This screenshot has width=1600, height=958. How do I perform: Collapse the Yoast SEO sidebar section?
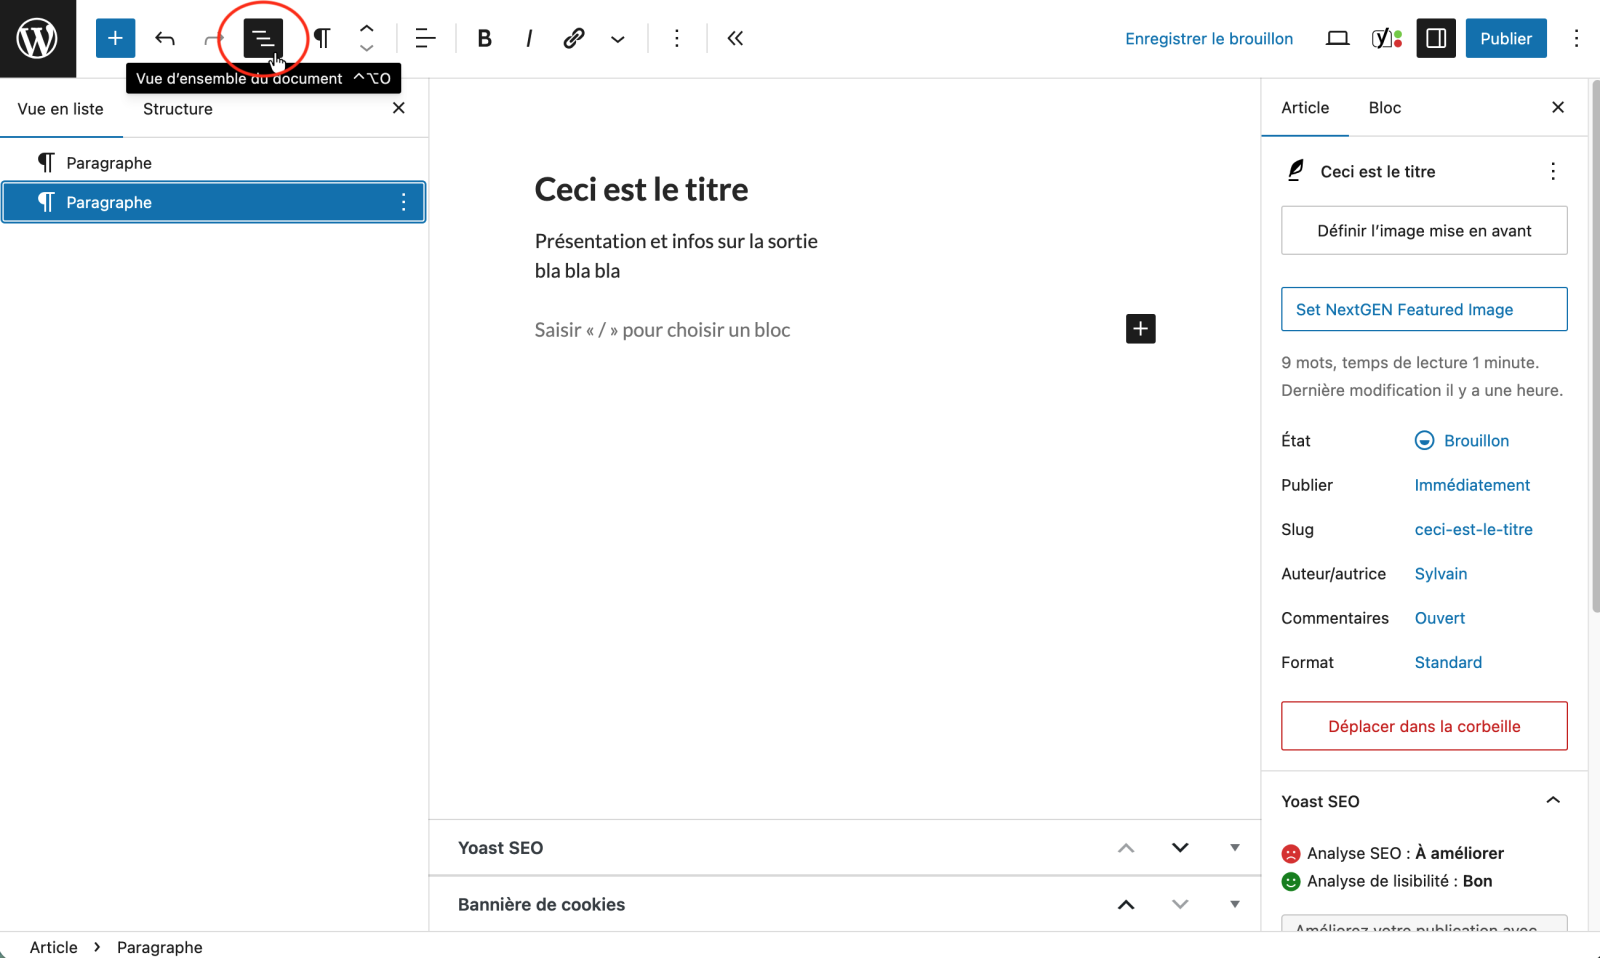click(x=1552, y=800)
